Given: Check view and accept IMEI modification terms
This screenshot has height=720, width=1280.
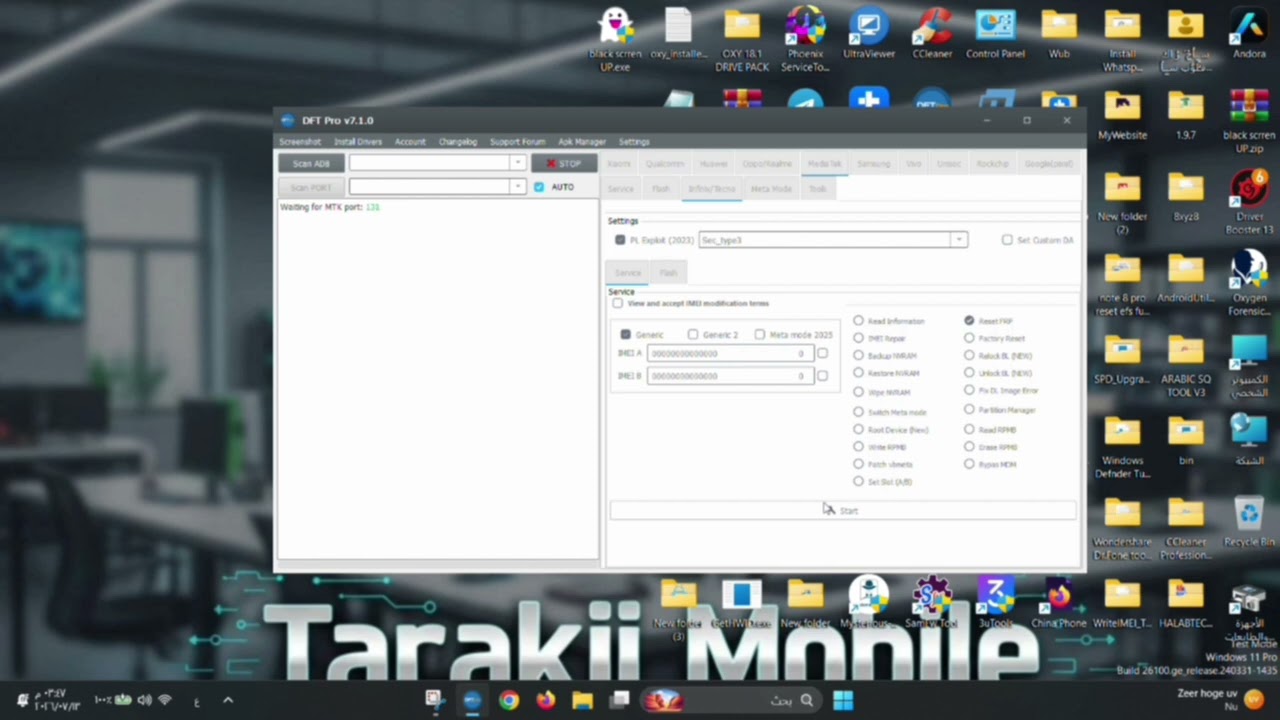Looking at the screenshot, I should click(618, 303).
